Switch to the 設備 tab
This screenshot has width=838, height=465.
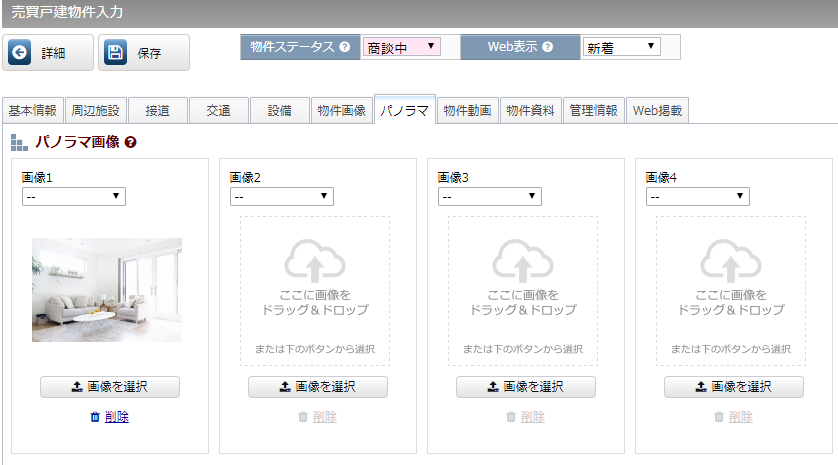tap(280, 111)
